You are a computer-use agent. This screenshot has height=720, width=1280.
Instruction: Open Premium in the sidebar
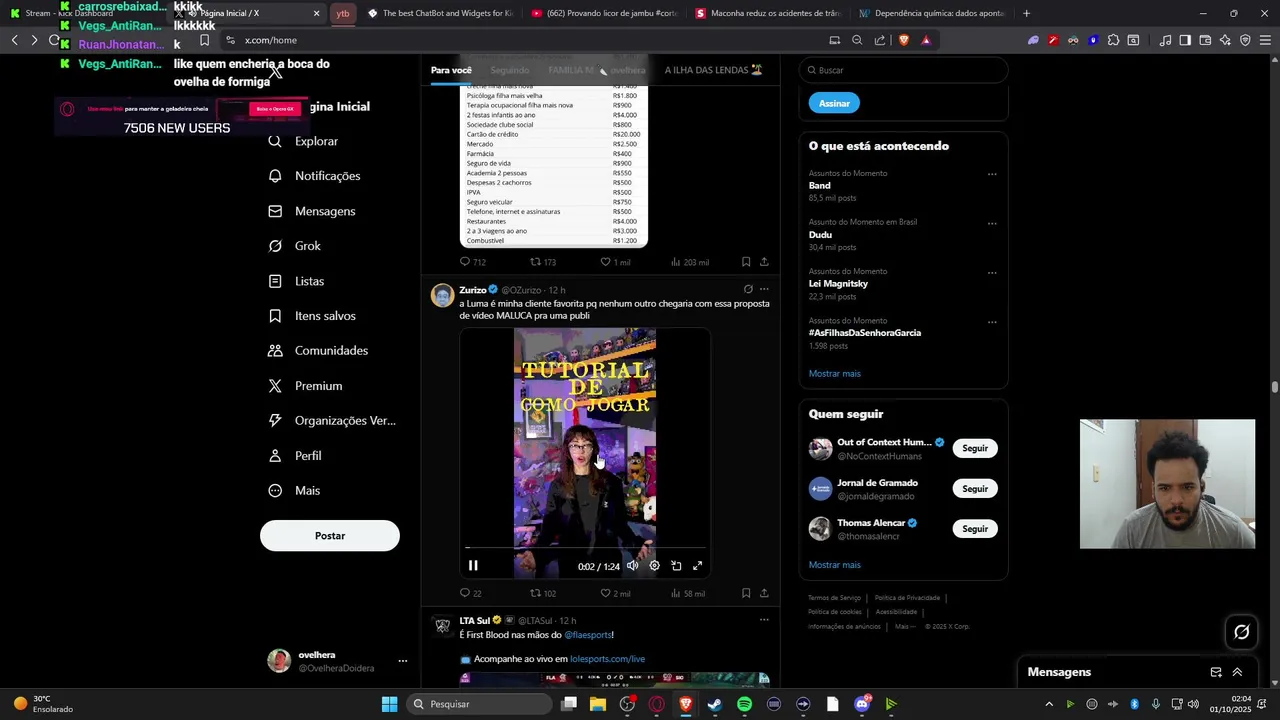click(x=305, y=386)
